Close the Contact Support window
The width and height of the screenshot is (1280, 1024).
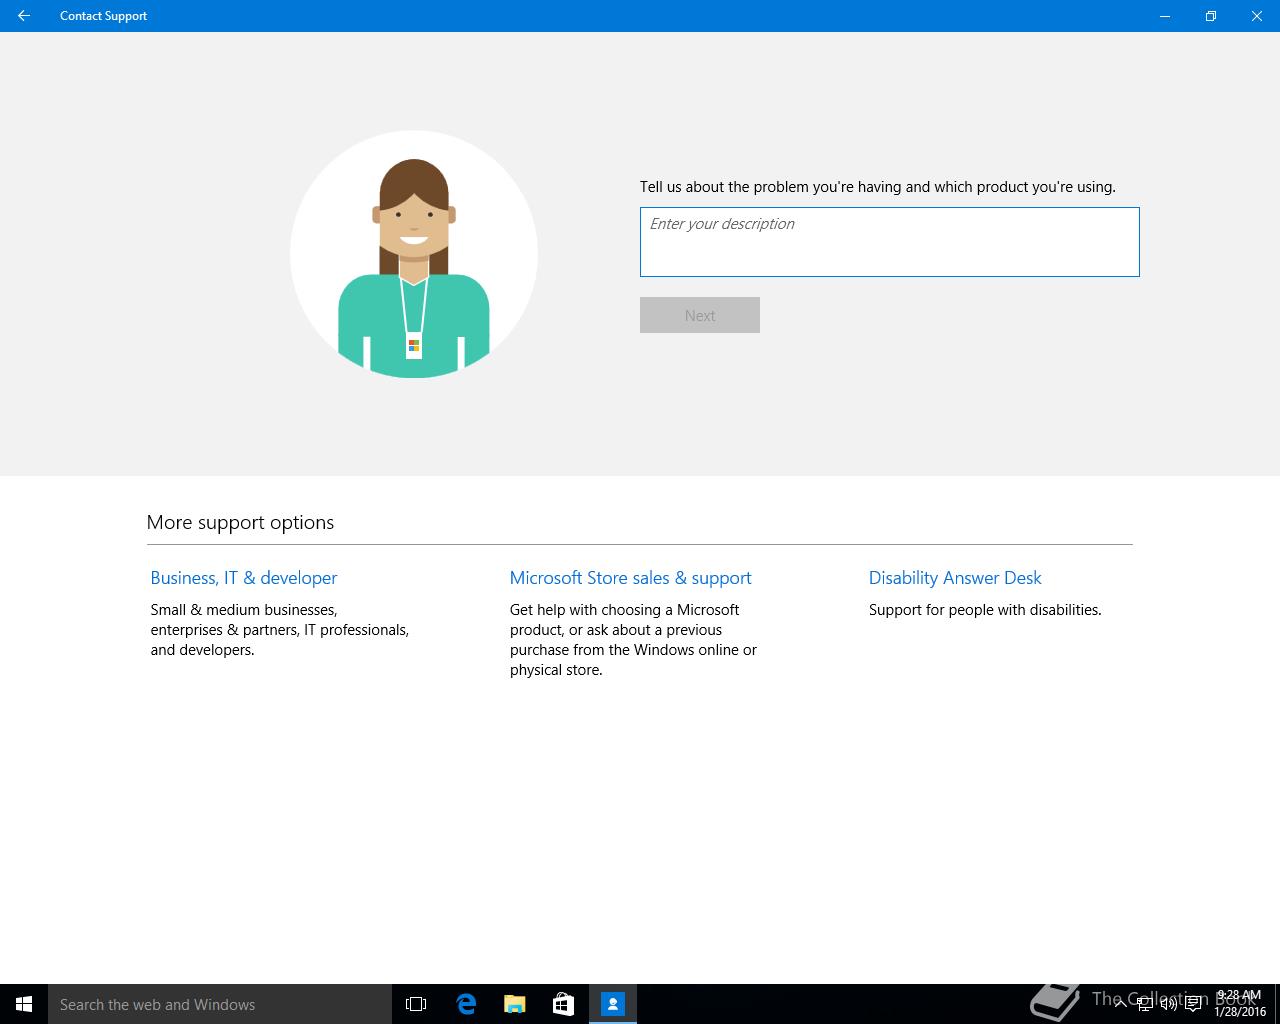tap(1257, 16)
